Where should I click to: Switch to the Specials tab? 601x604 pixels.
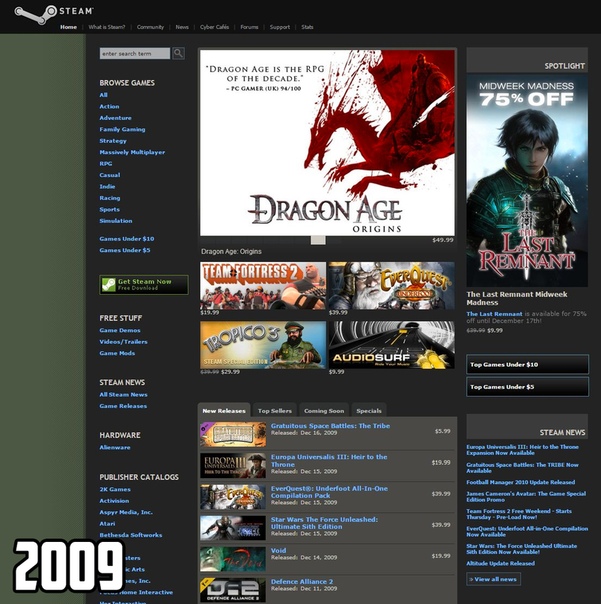click(369, 411)
